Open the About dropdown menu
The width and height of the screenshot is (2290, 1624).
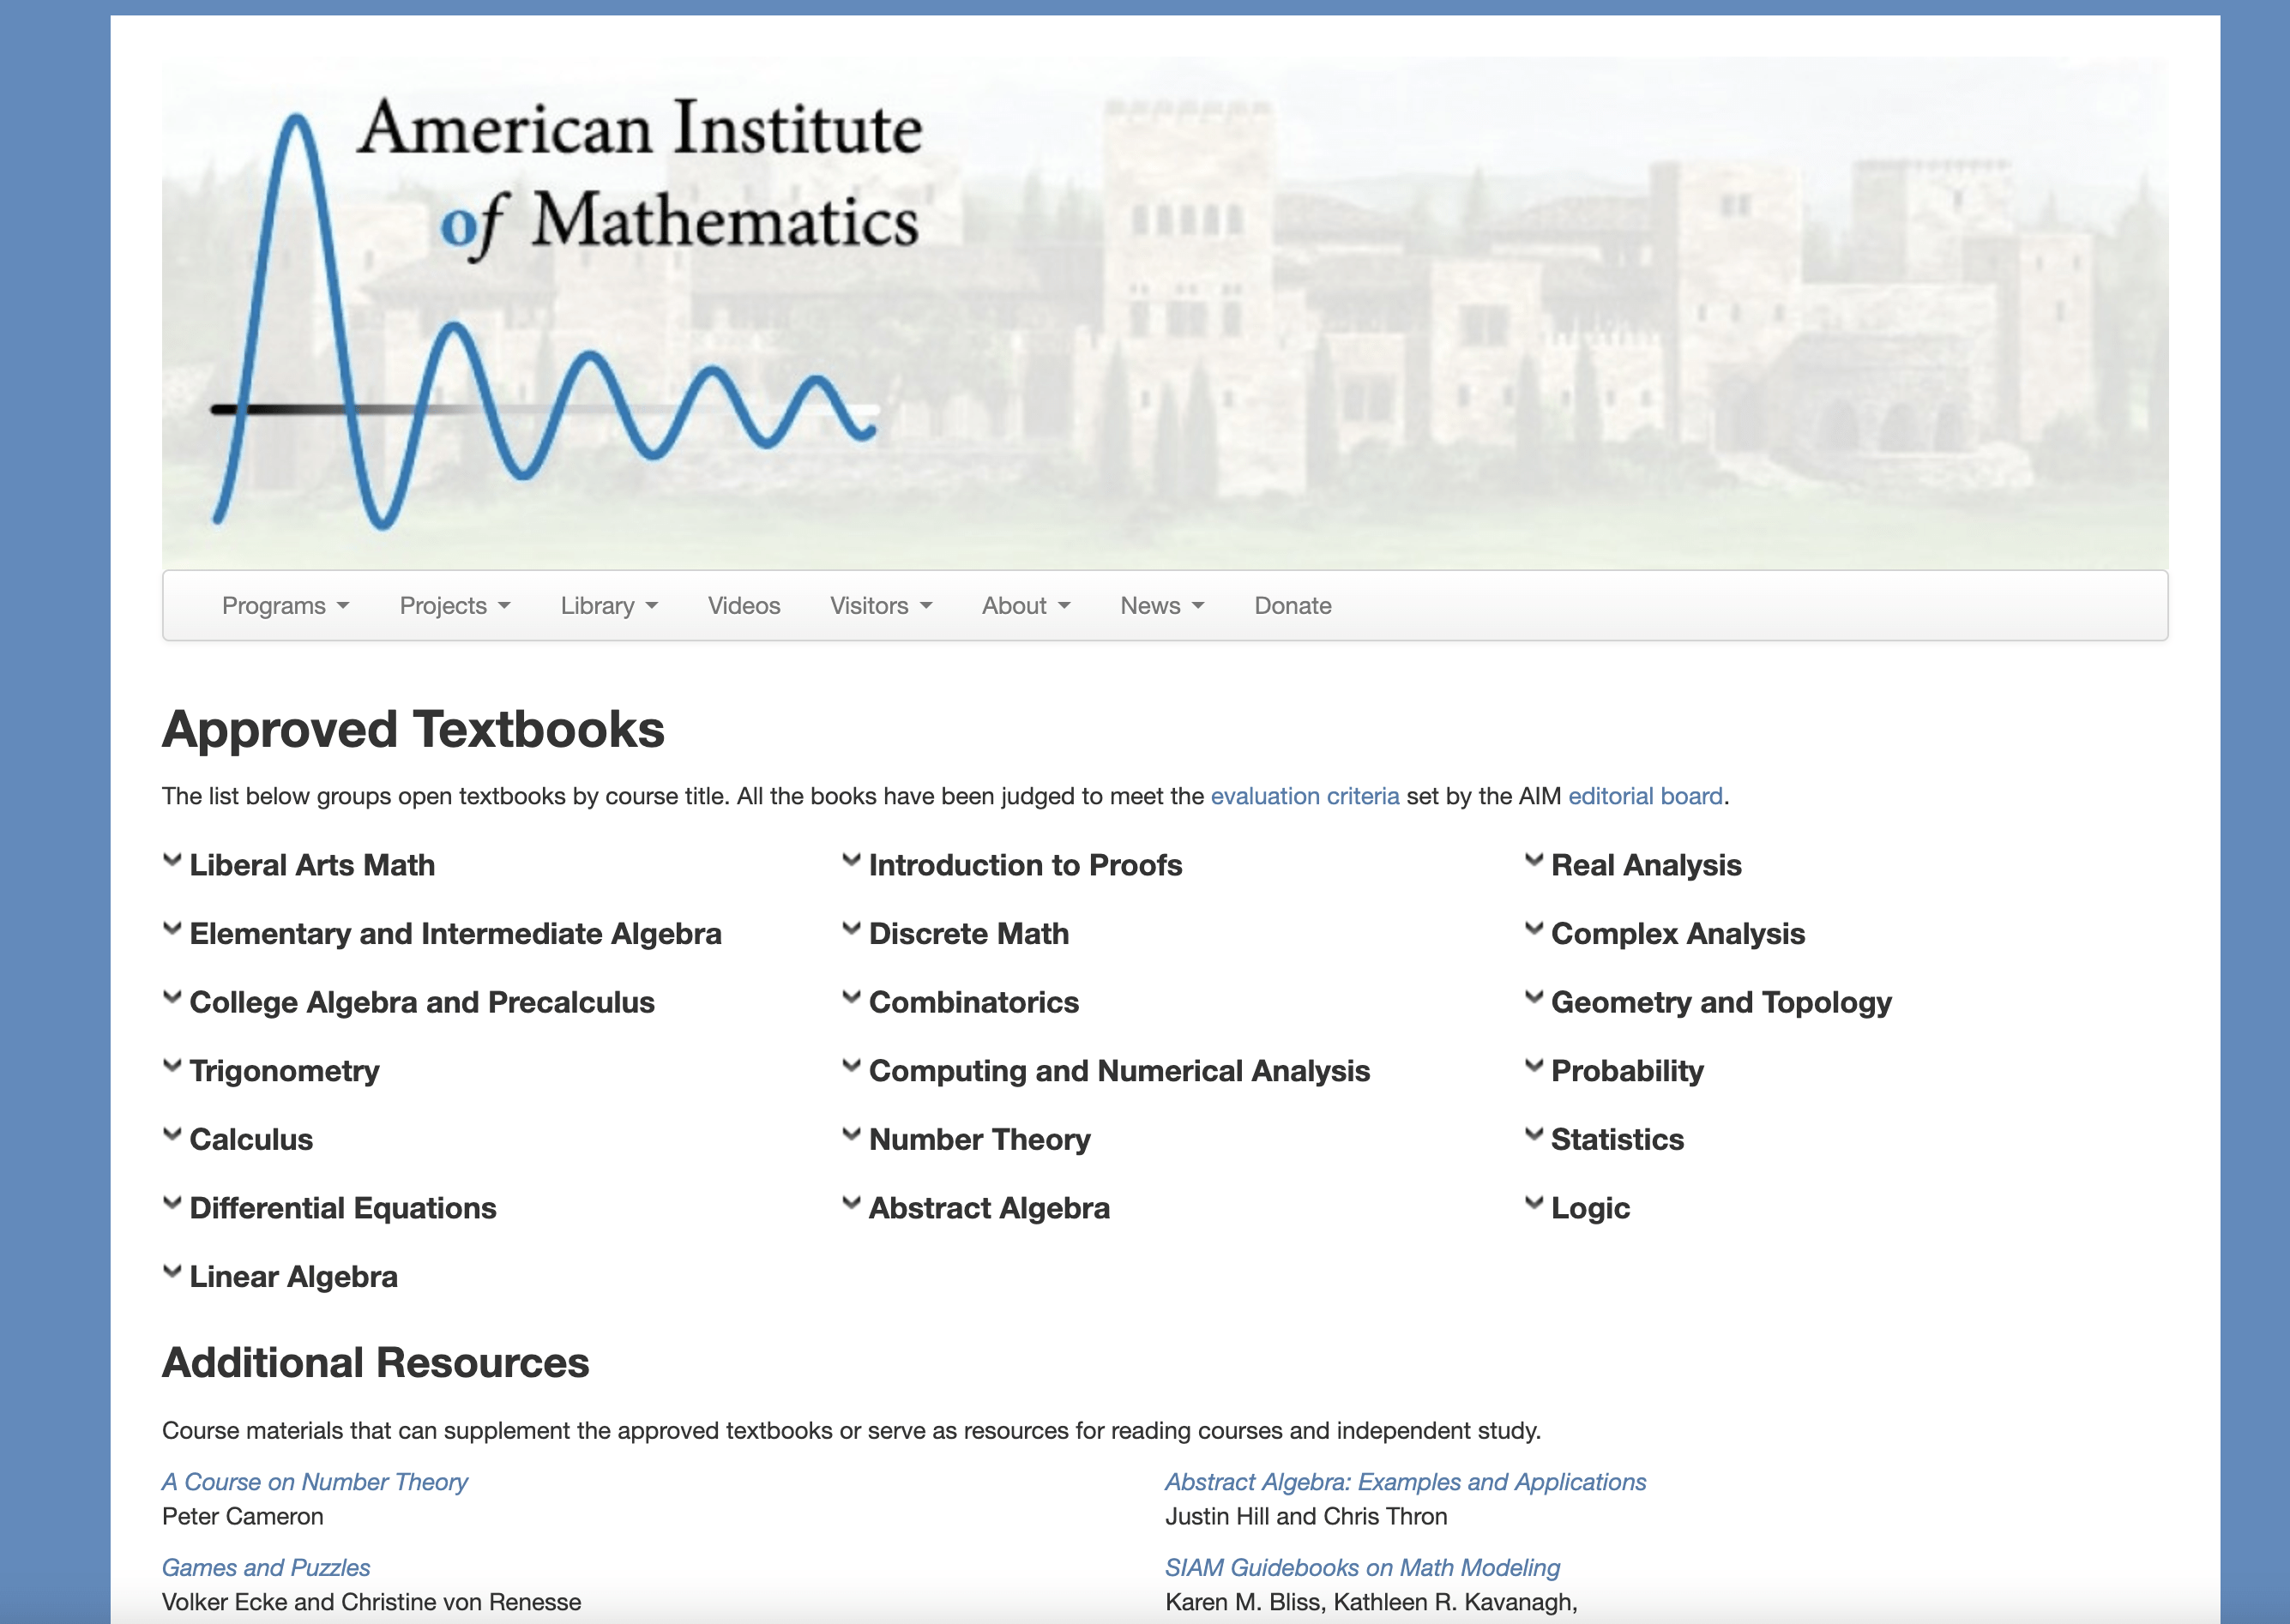tap(1026, 606)
